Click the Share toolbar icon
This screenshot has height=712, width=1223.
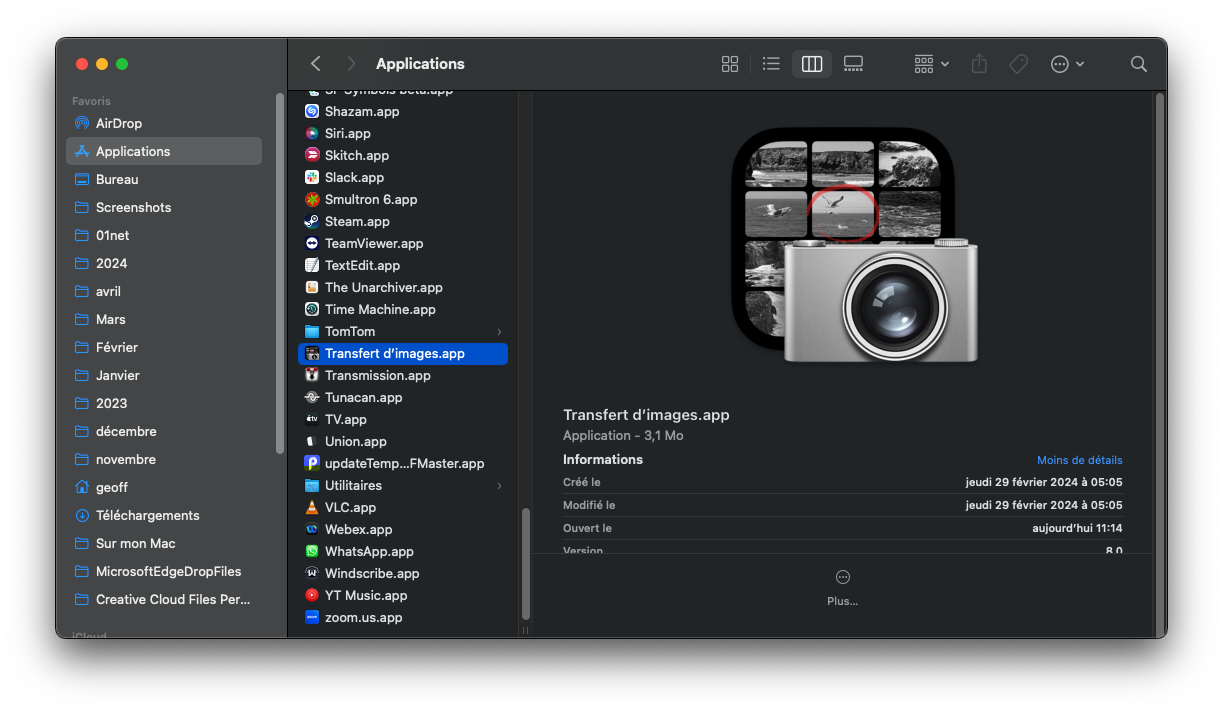point(979,64)
